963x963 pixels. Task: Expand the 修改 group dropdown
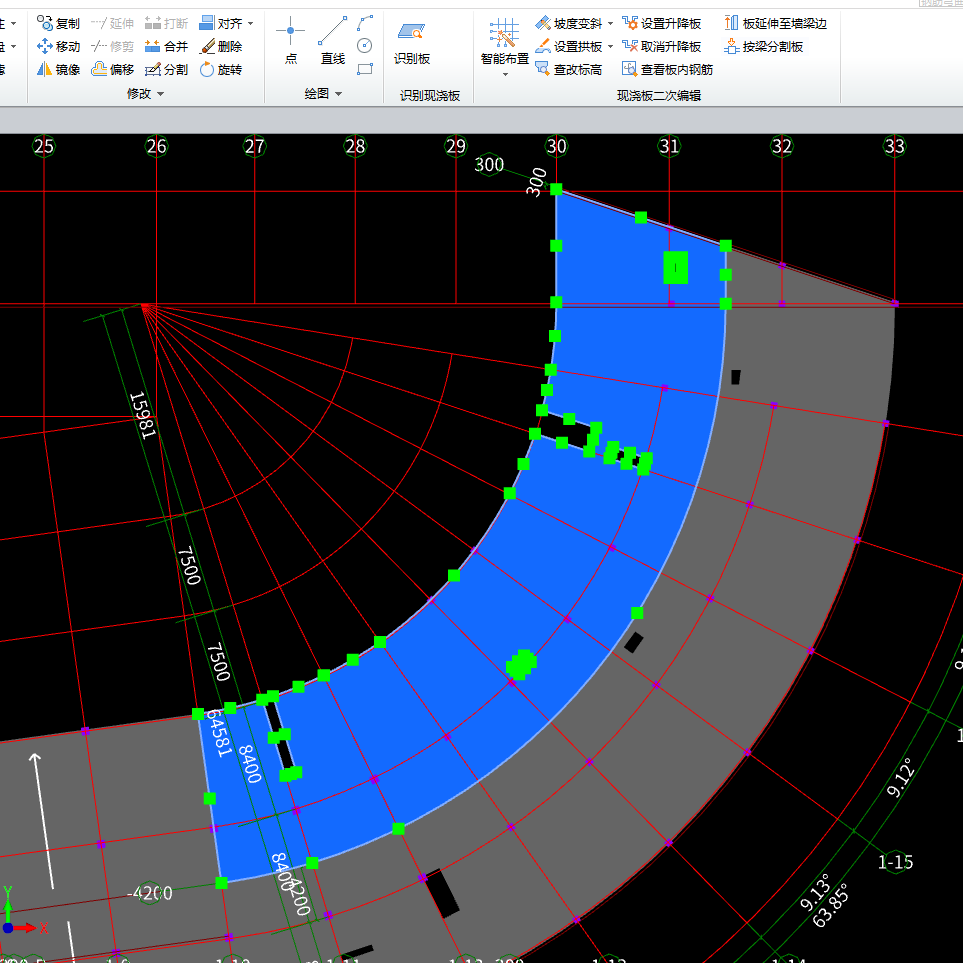point(161,94)
